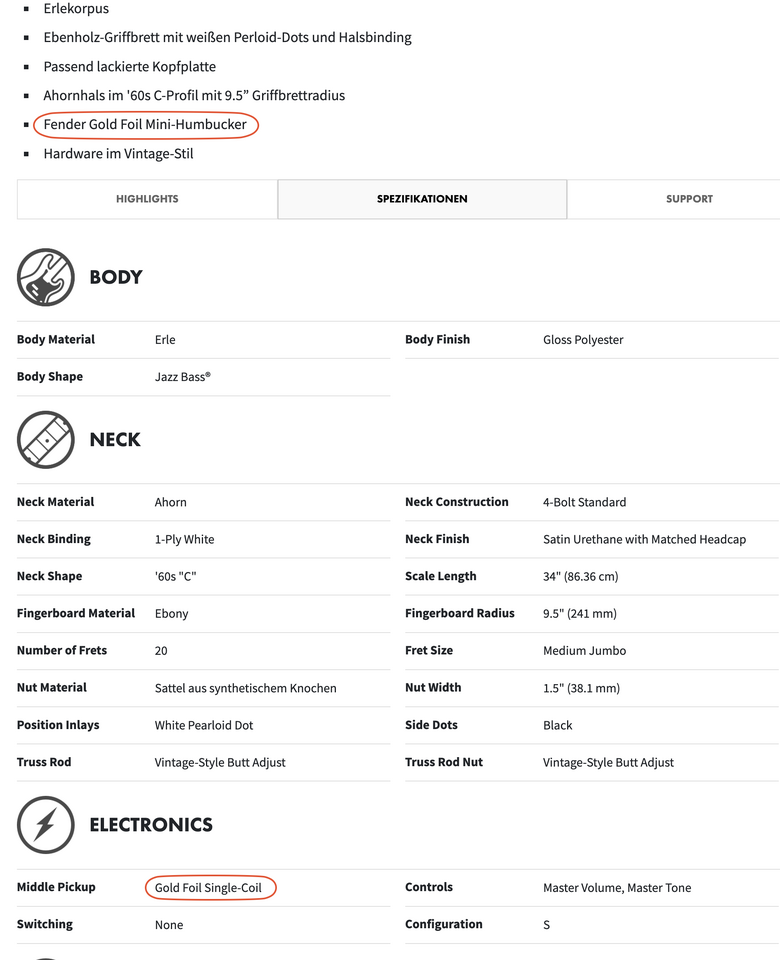The height and width of the screenshot is (960, 780).
Task: Click the circled Gold Foil Single-Coil value
Action: (210, 888)
